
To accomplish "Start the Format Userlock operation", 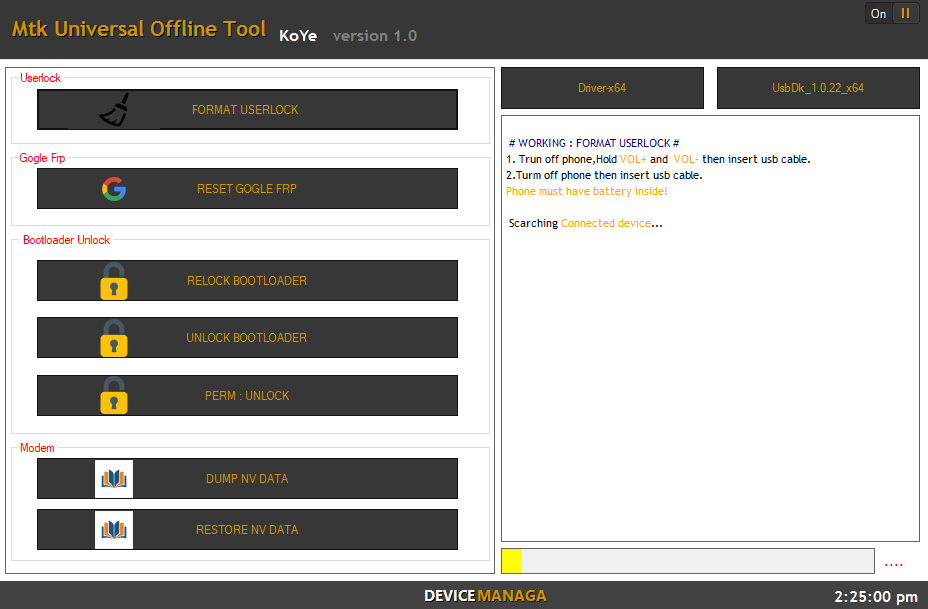I will tap(246, 109).
